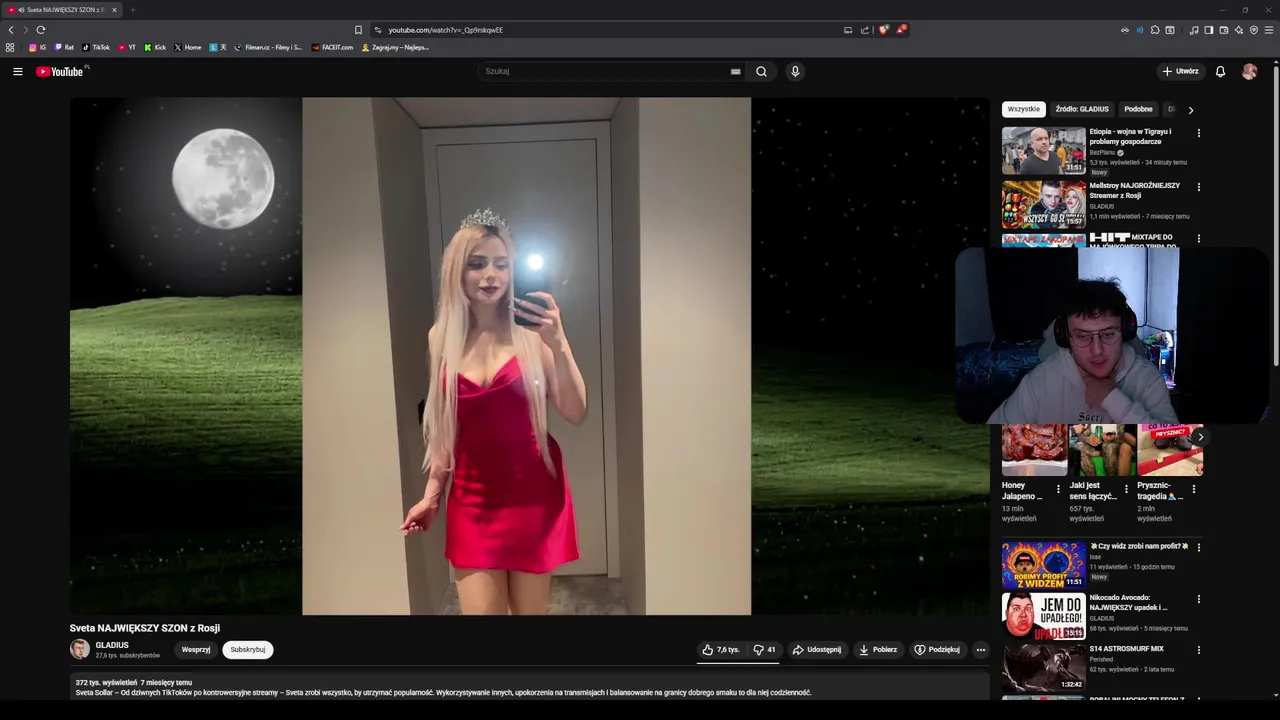Viewport: 1280px width, 720px height.
Task: Click the Udostępnij share button
Action: pyautogui.click(x=817, y=650)
